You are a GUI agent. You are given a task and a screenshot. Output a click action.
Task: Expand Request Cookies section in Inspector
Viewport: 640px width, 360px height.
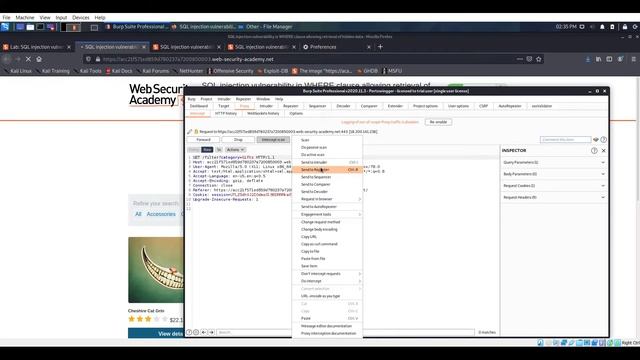(x=554, y=186)
